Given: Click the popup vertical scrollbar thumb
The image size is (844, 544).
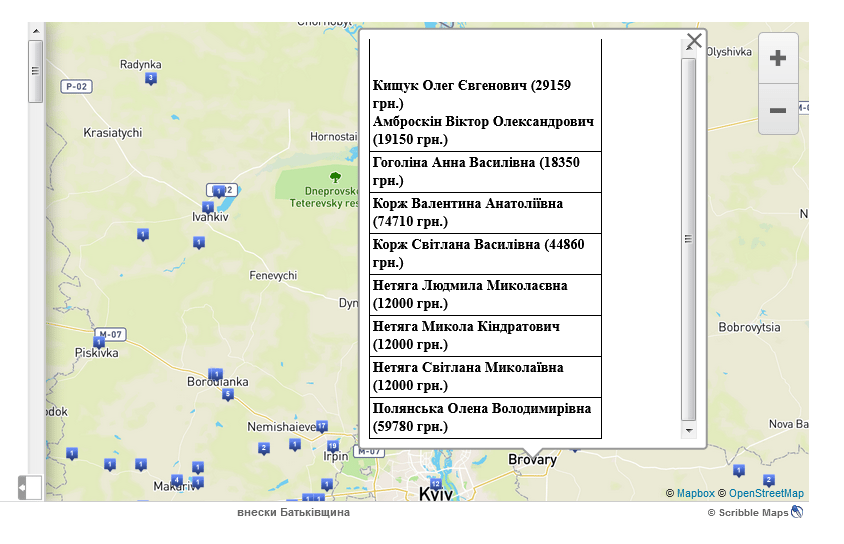Looking at the screenshot, I should point(688,238).
